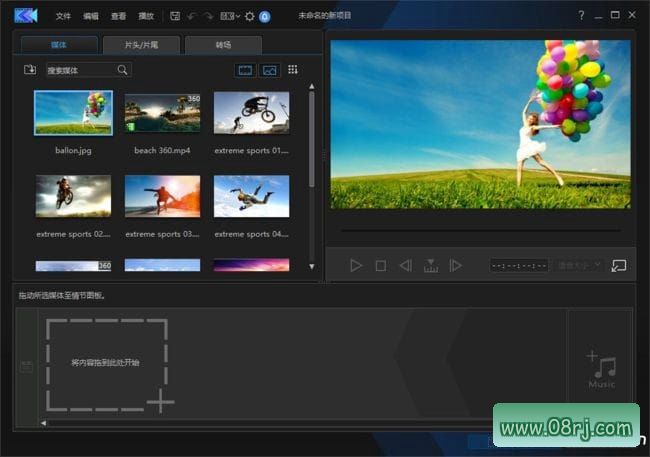Viewport: 650px width, 457px height.
Task: Select the ballon.jpg thumbnail
Action: (73, 113)
